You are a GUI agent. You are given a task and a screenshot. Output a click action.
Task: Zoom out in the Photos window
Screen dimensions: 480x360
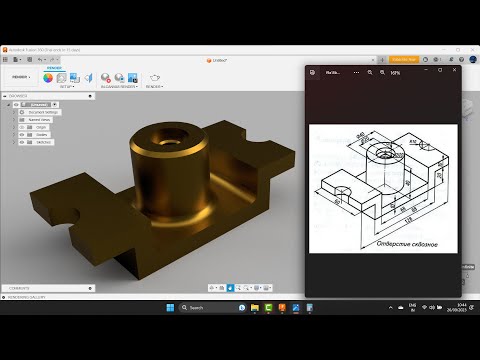point(370,72)
